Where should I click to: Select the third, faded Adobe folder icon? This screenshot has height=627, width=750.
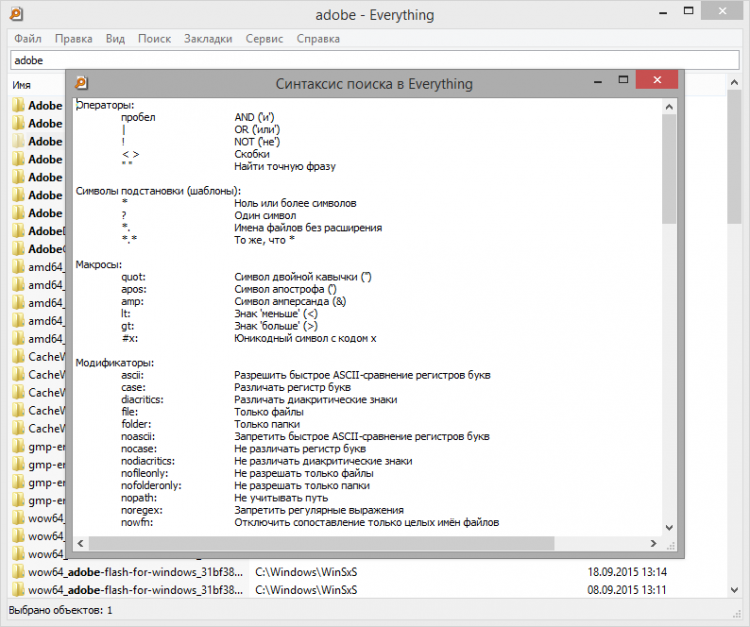pyautogui.click(x=18, y=141)
